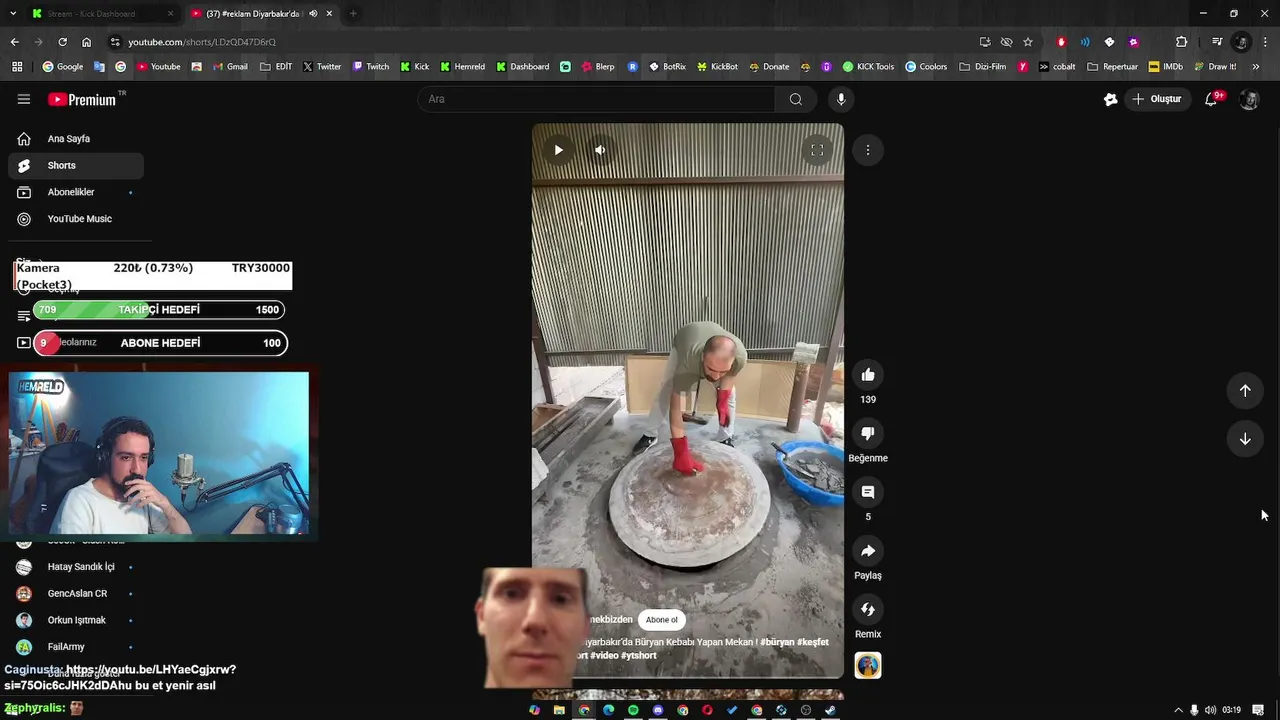Mute audio on the YouTube tab
This screenshot has width=1280, height=720.
click(313, 14)
